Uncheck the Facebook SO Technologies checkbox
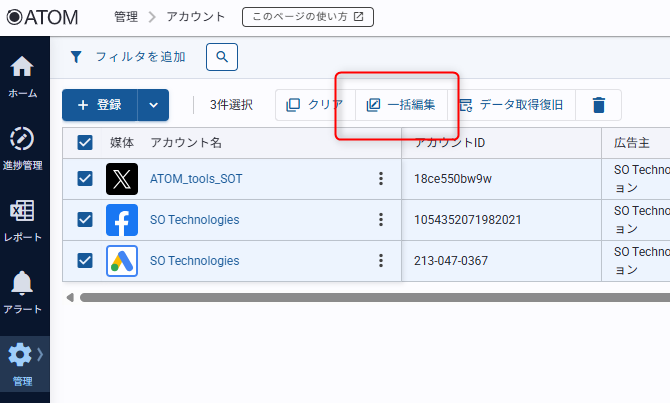 point(85,219)
